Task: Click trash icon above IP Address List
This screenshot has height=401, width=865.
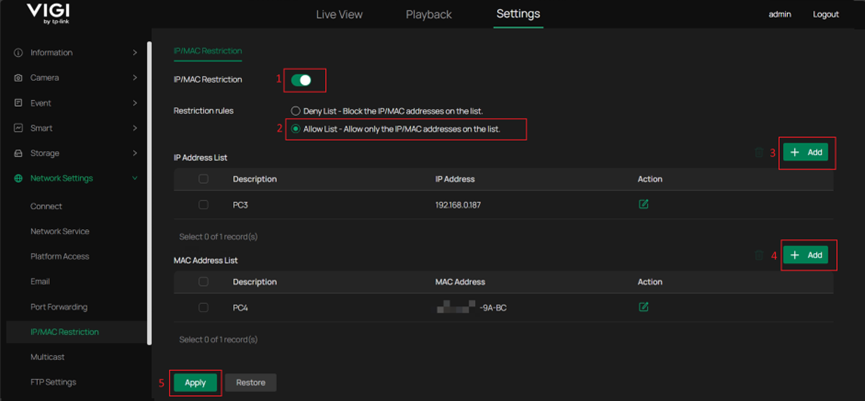Action: click(x=759, y=153)
